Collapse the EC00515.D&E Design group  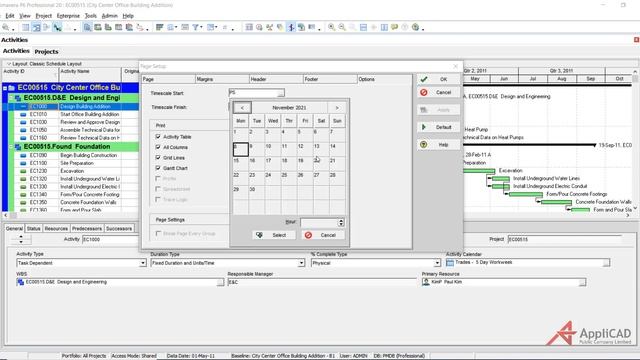11,98
